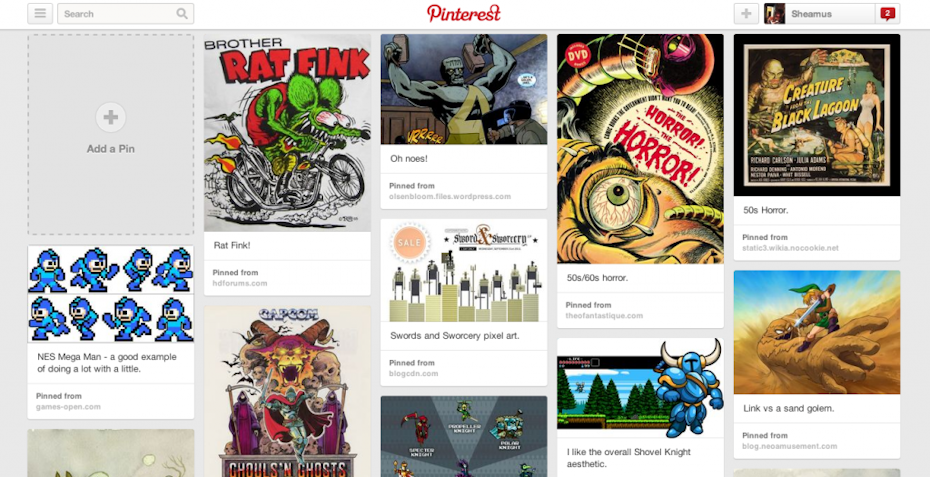This screenshot has width=930, height=477.
Task: Follow the theofantastique.com source link
Action: (x=604, y=316)
